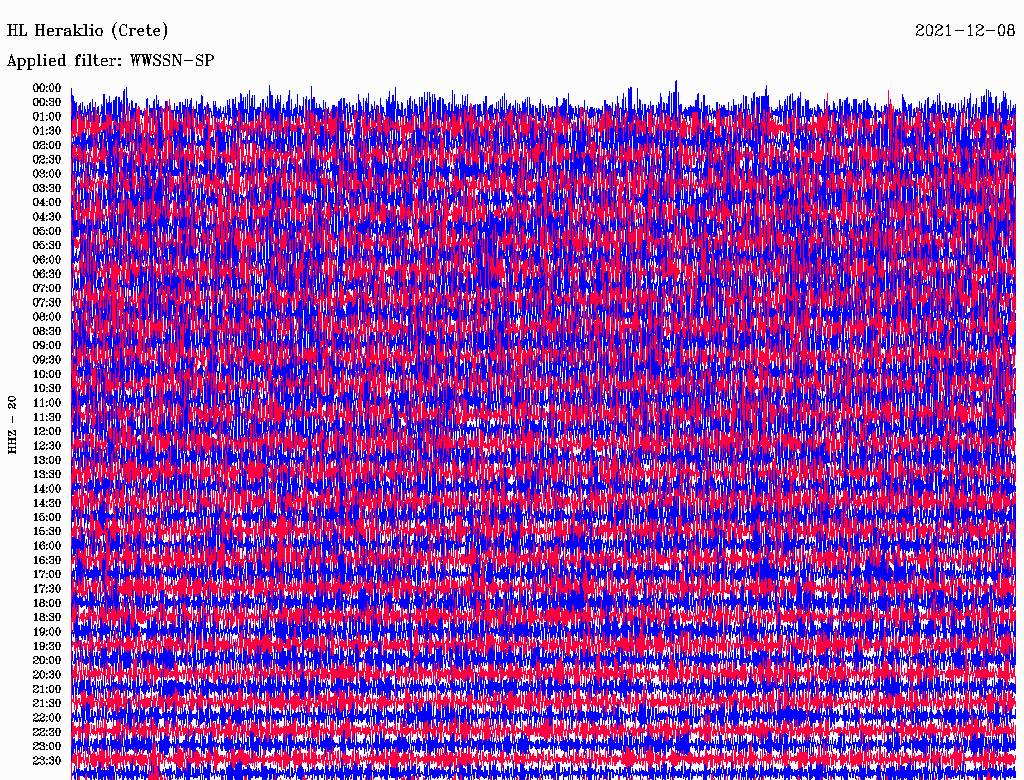The height and width of the screenshot is (780, 1024).
Task: Select the 18:30 time label
Action: coord(46,617)
